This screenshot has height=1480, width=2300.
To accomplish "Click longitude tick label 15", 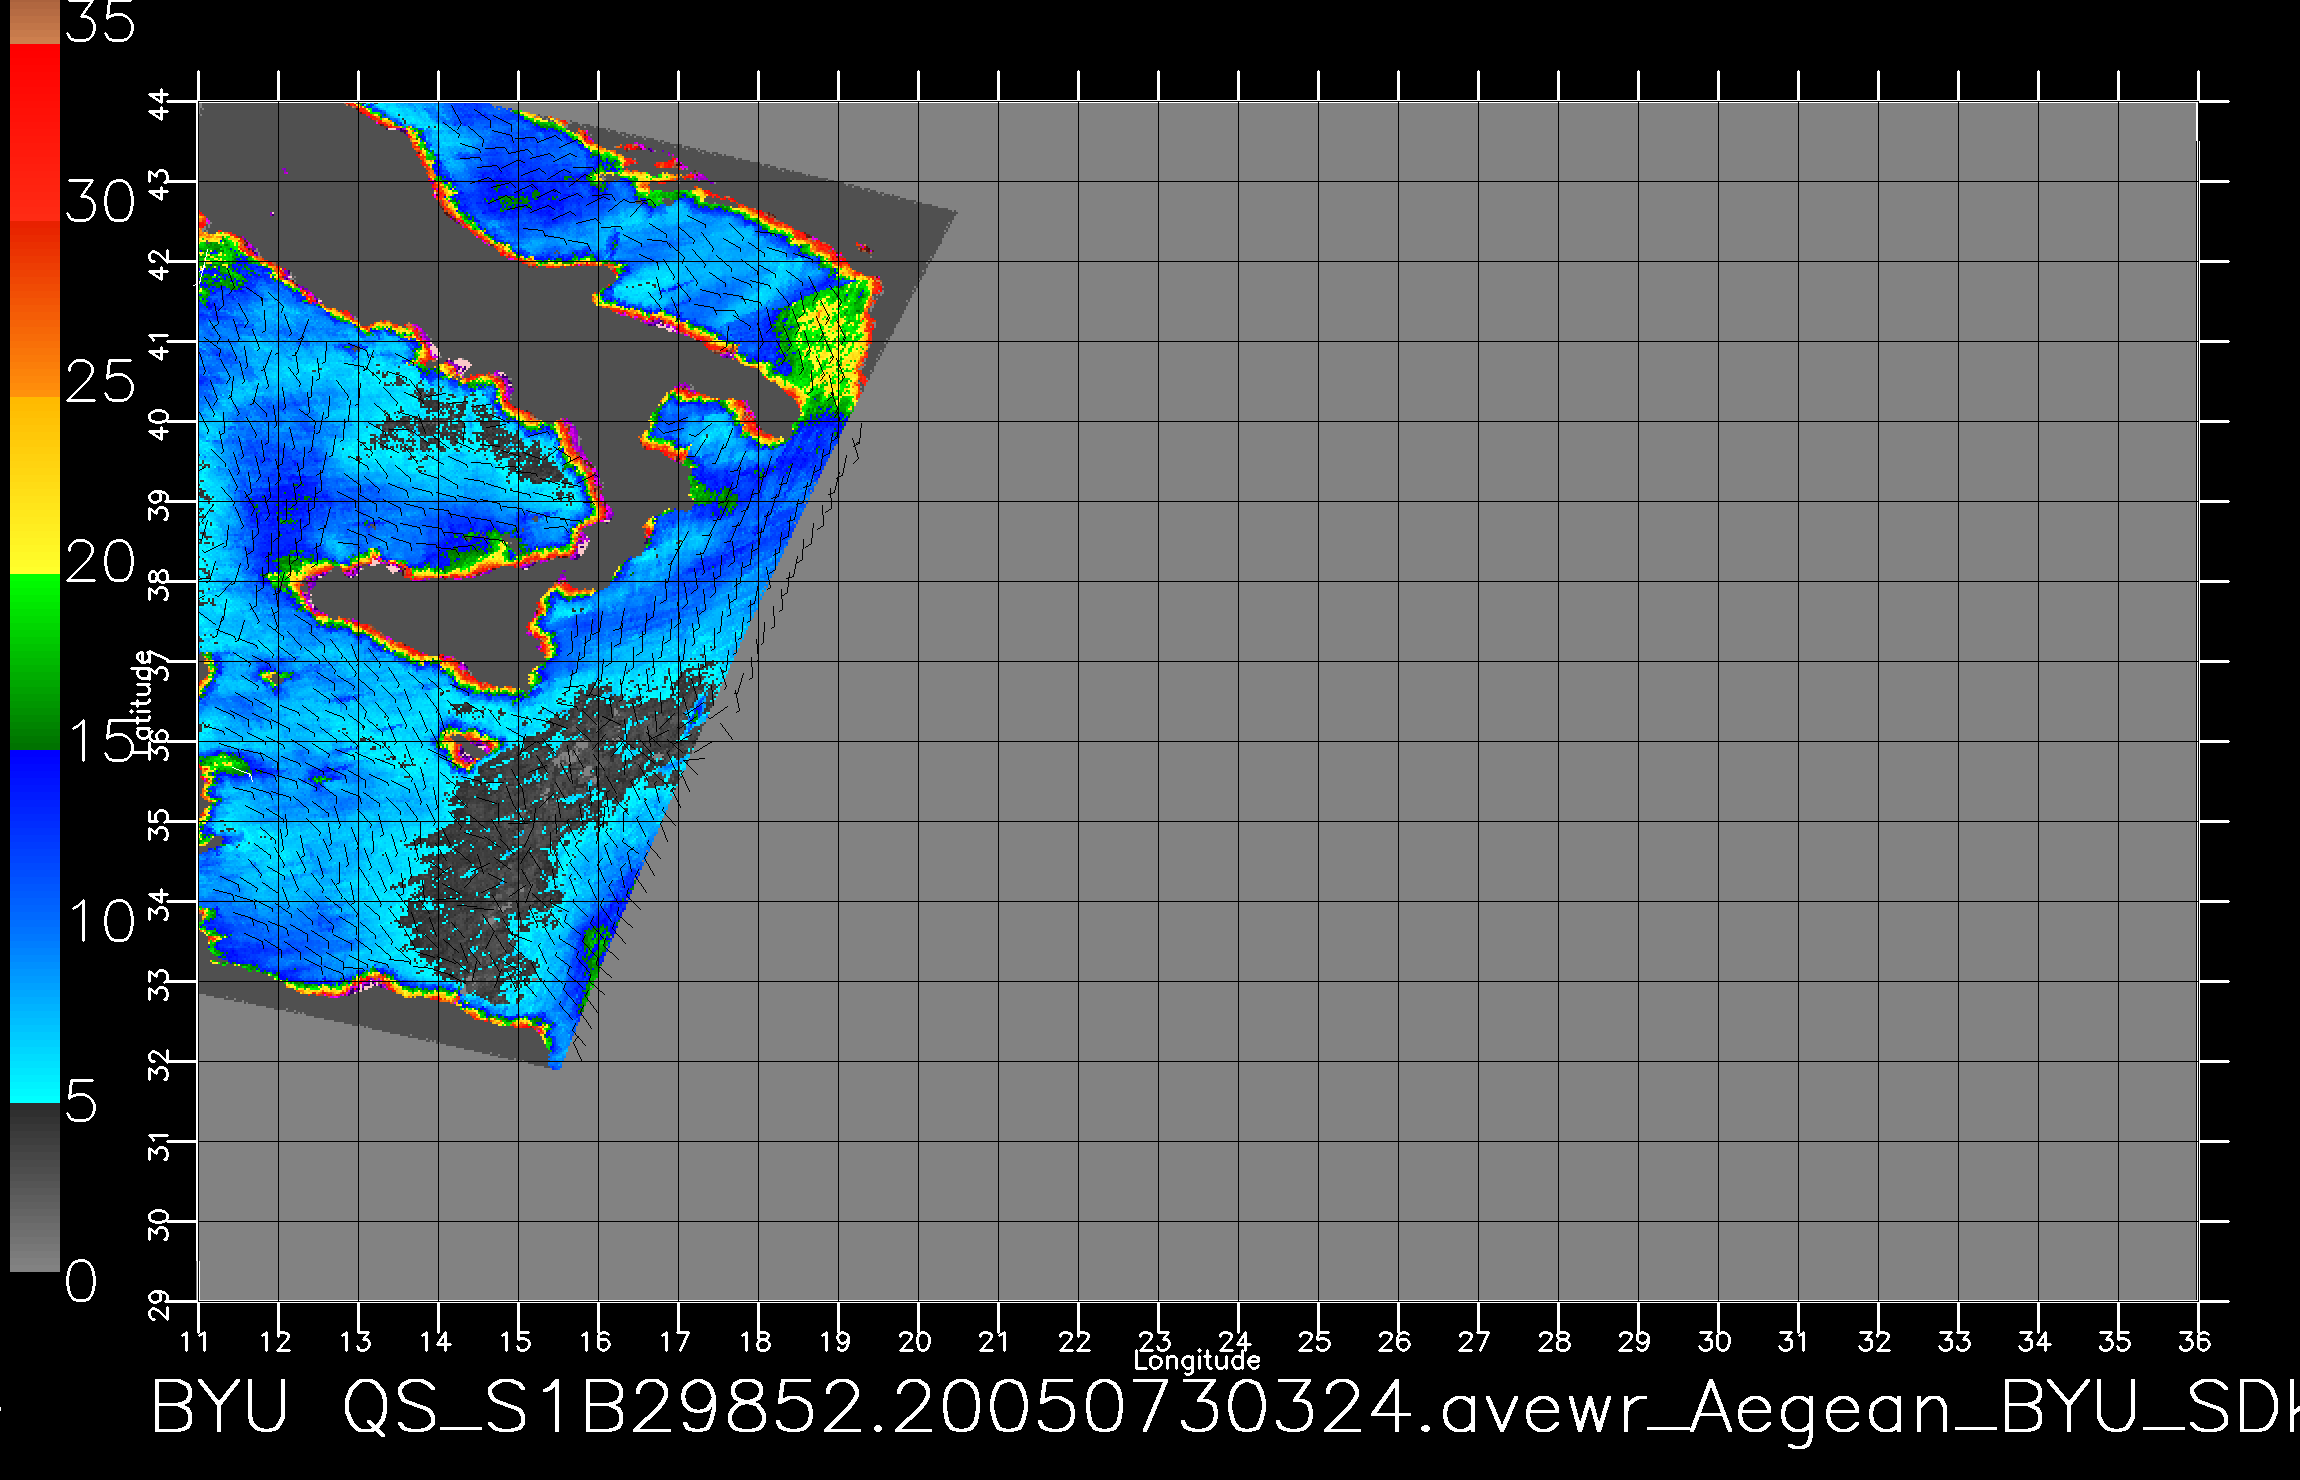I will click(515, 1341).
